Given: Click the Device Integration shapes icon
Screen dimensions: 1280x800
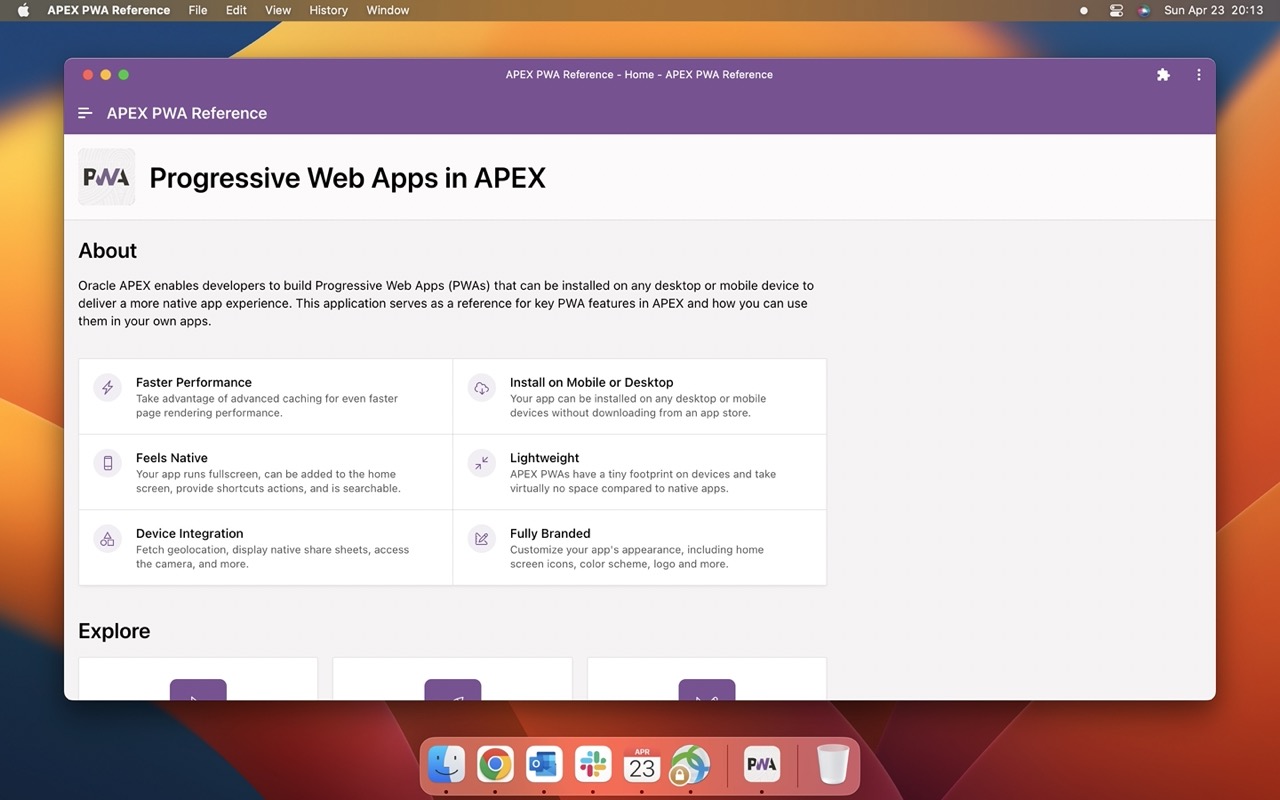Looking at the screenshot, I should (x=108, y=539).
